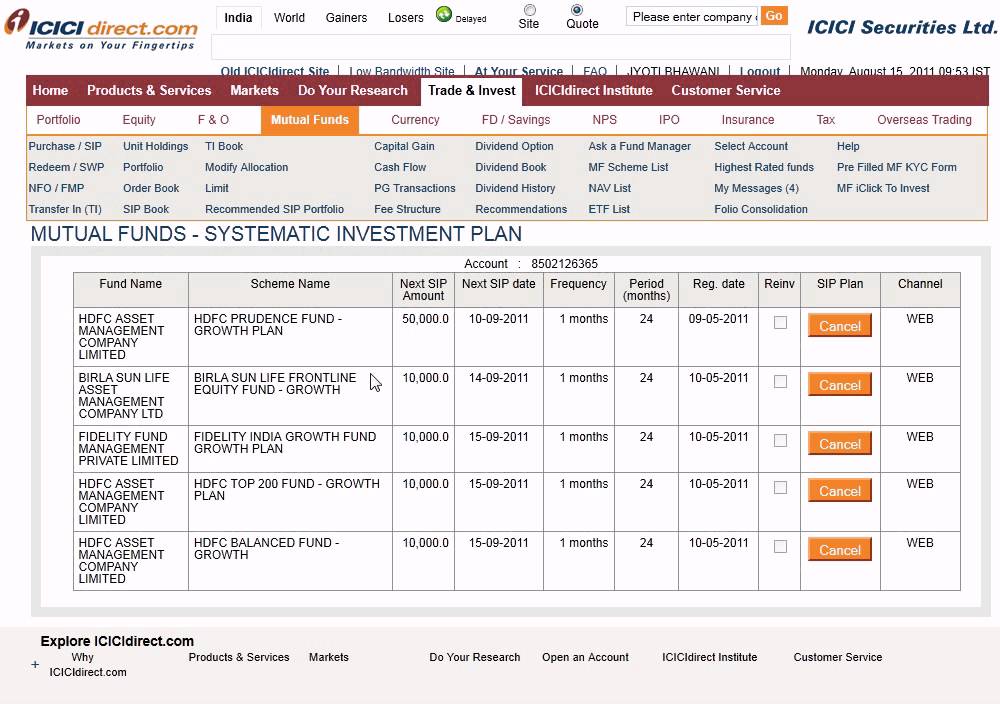Cancel the HDFC Top 200 Fund SIP
This screenshot has width=1000, height=704.
839,491
